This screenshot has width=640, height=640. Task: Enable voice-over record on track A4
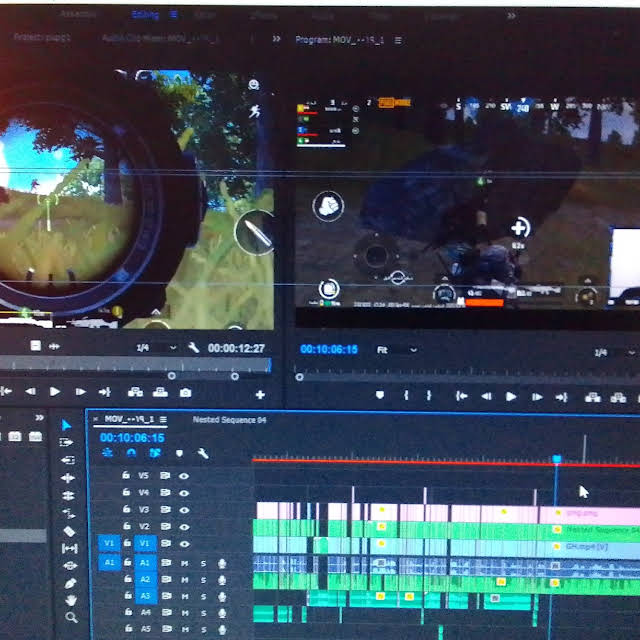[x=222, y=613]
